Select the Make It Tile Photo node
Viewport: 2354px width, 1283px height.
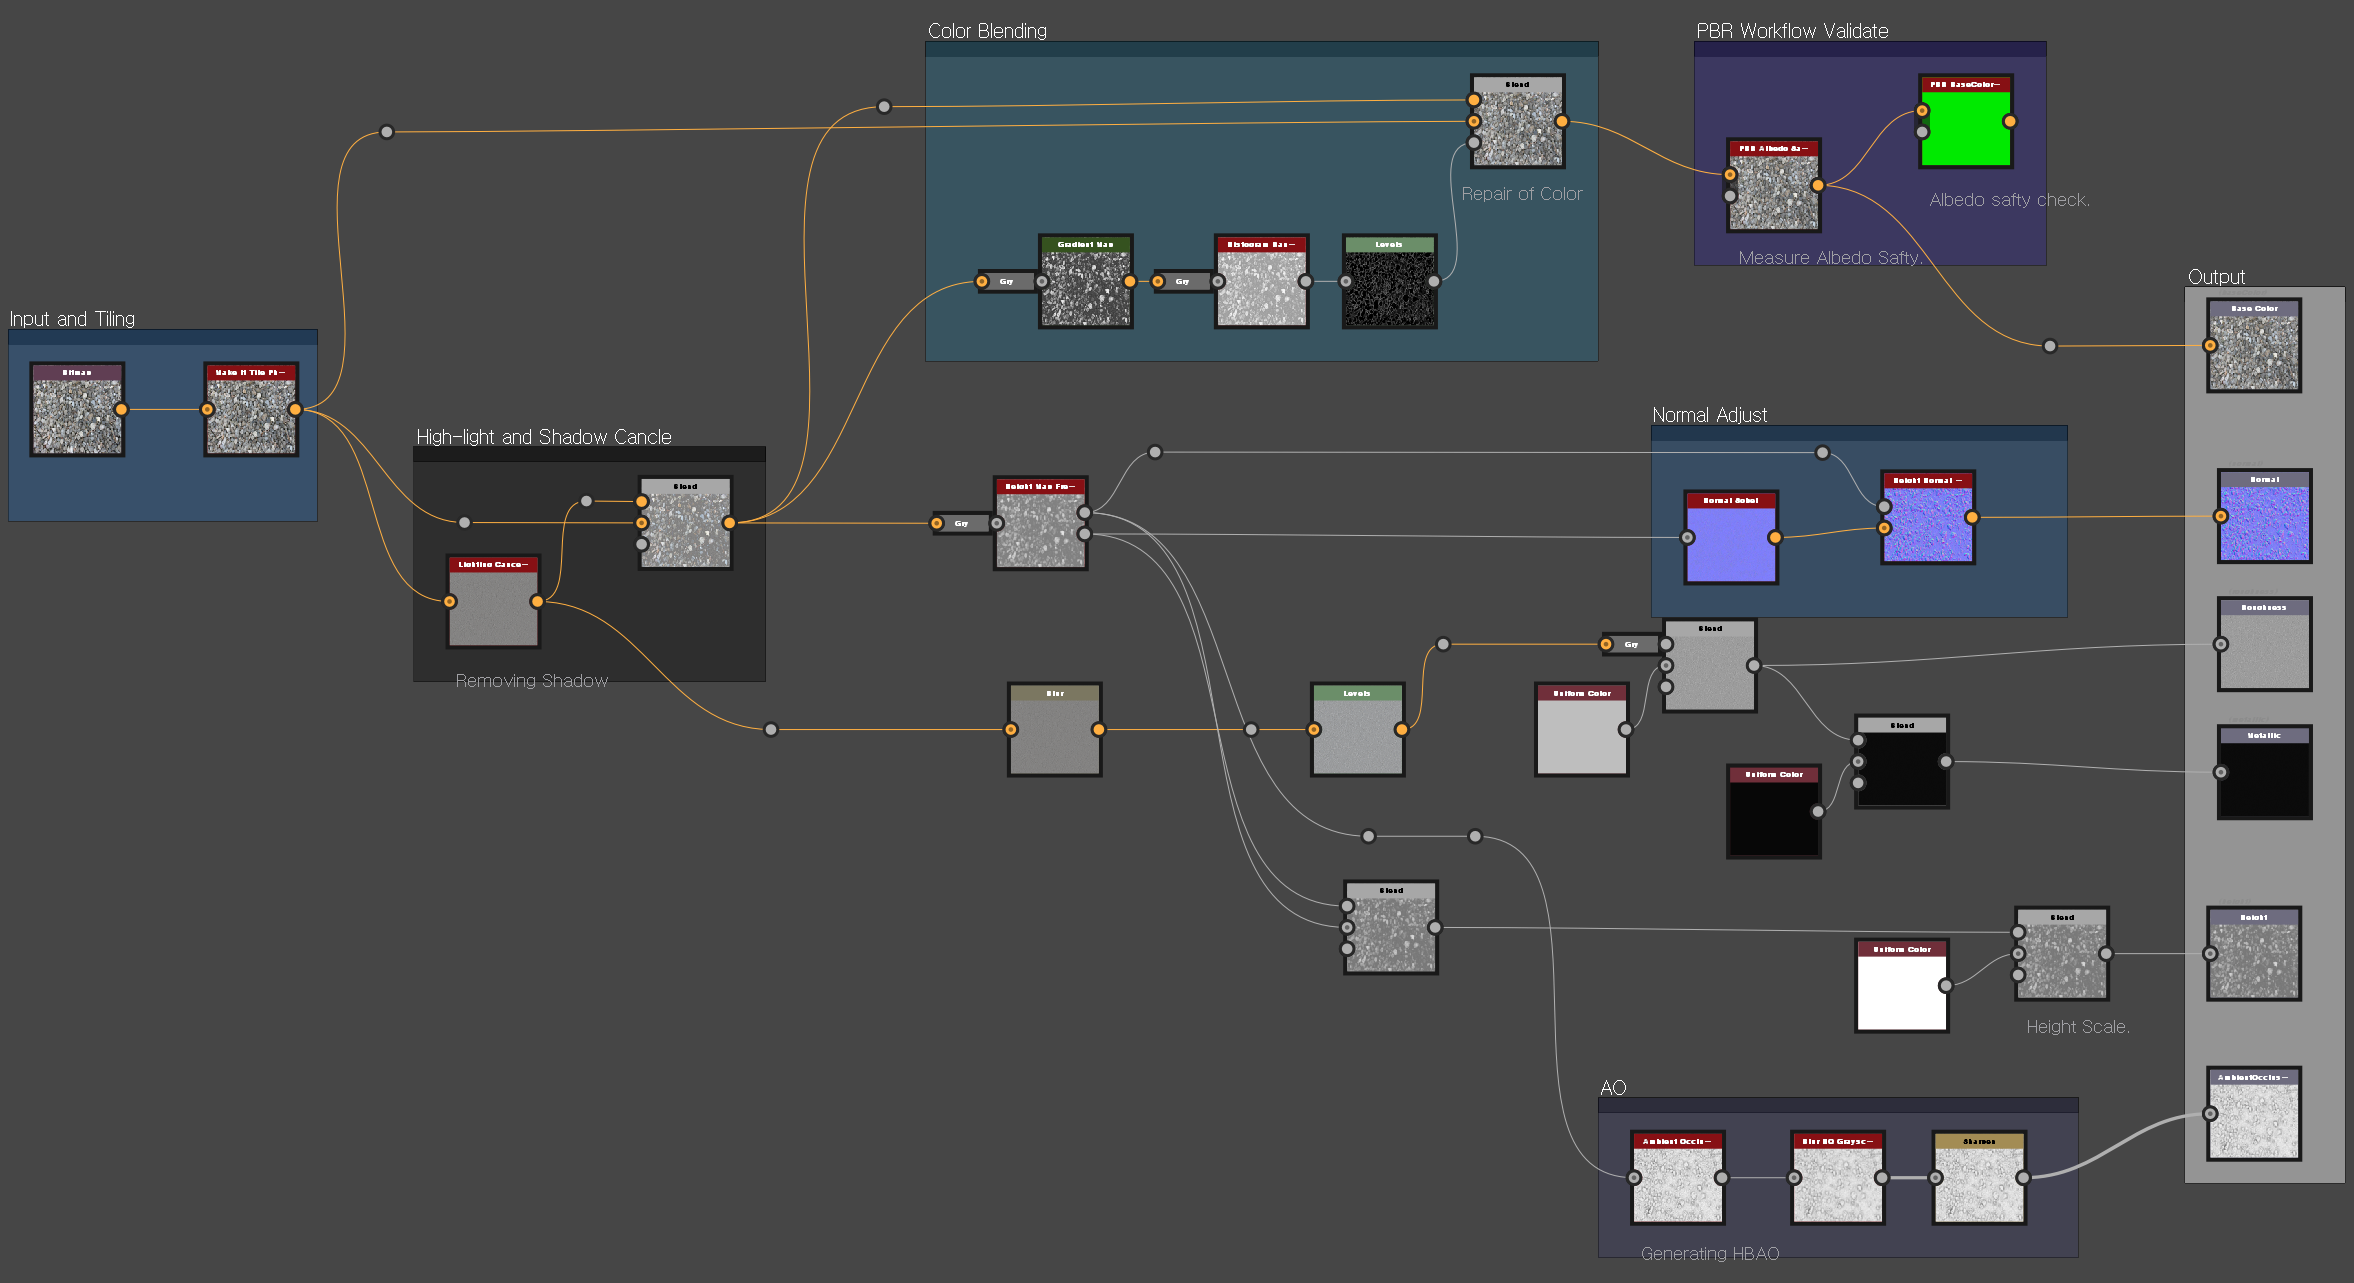[x=251, y=416]
